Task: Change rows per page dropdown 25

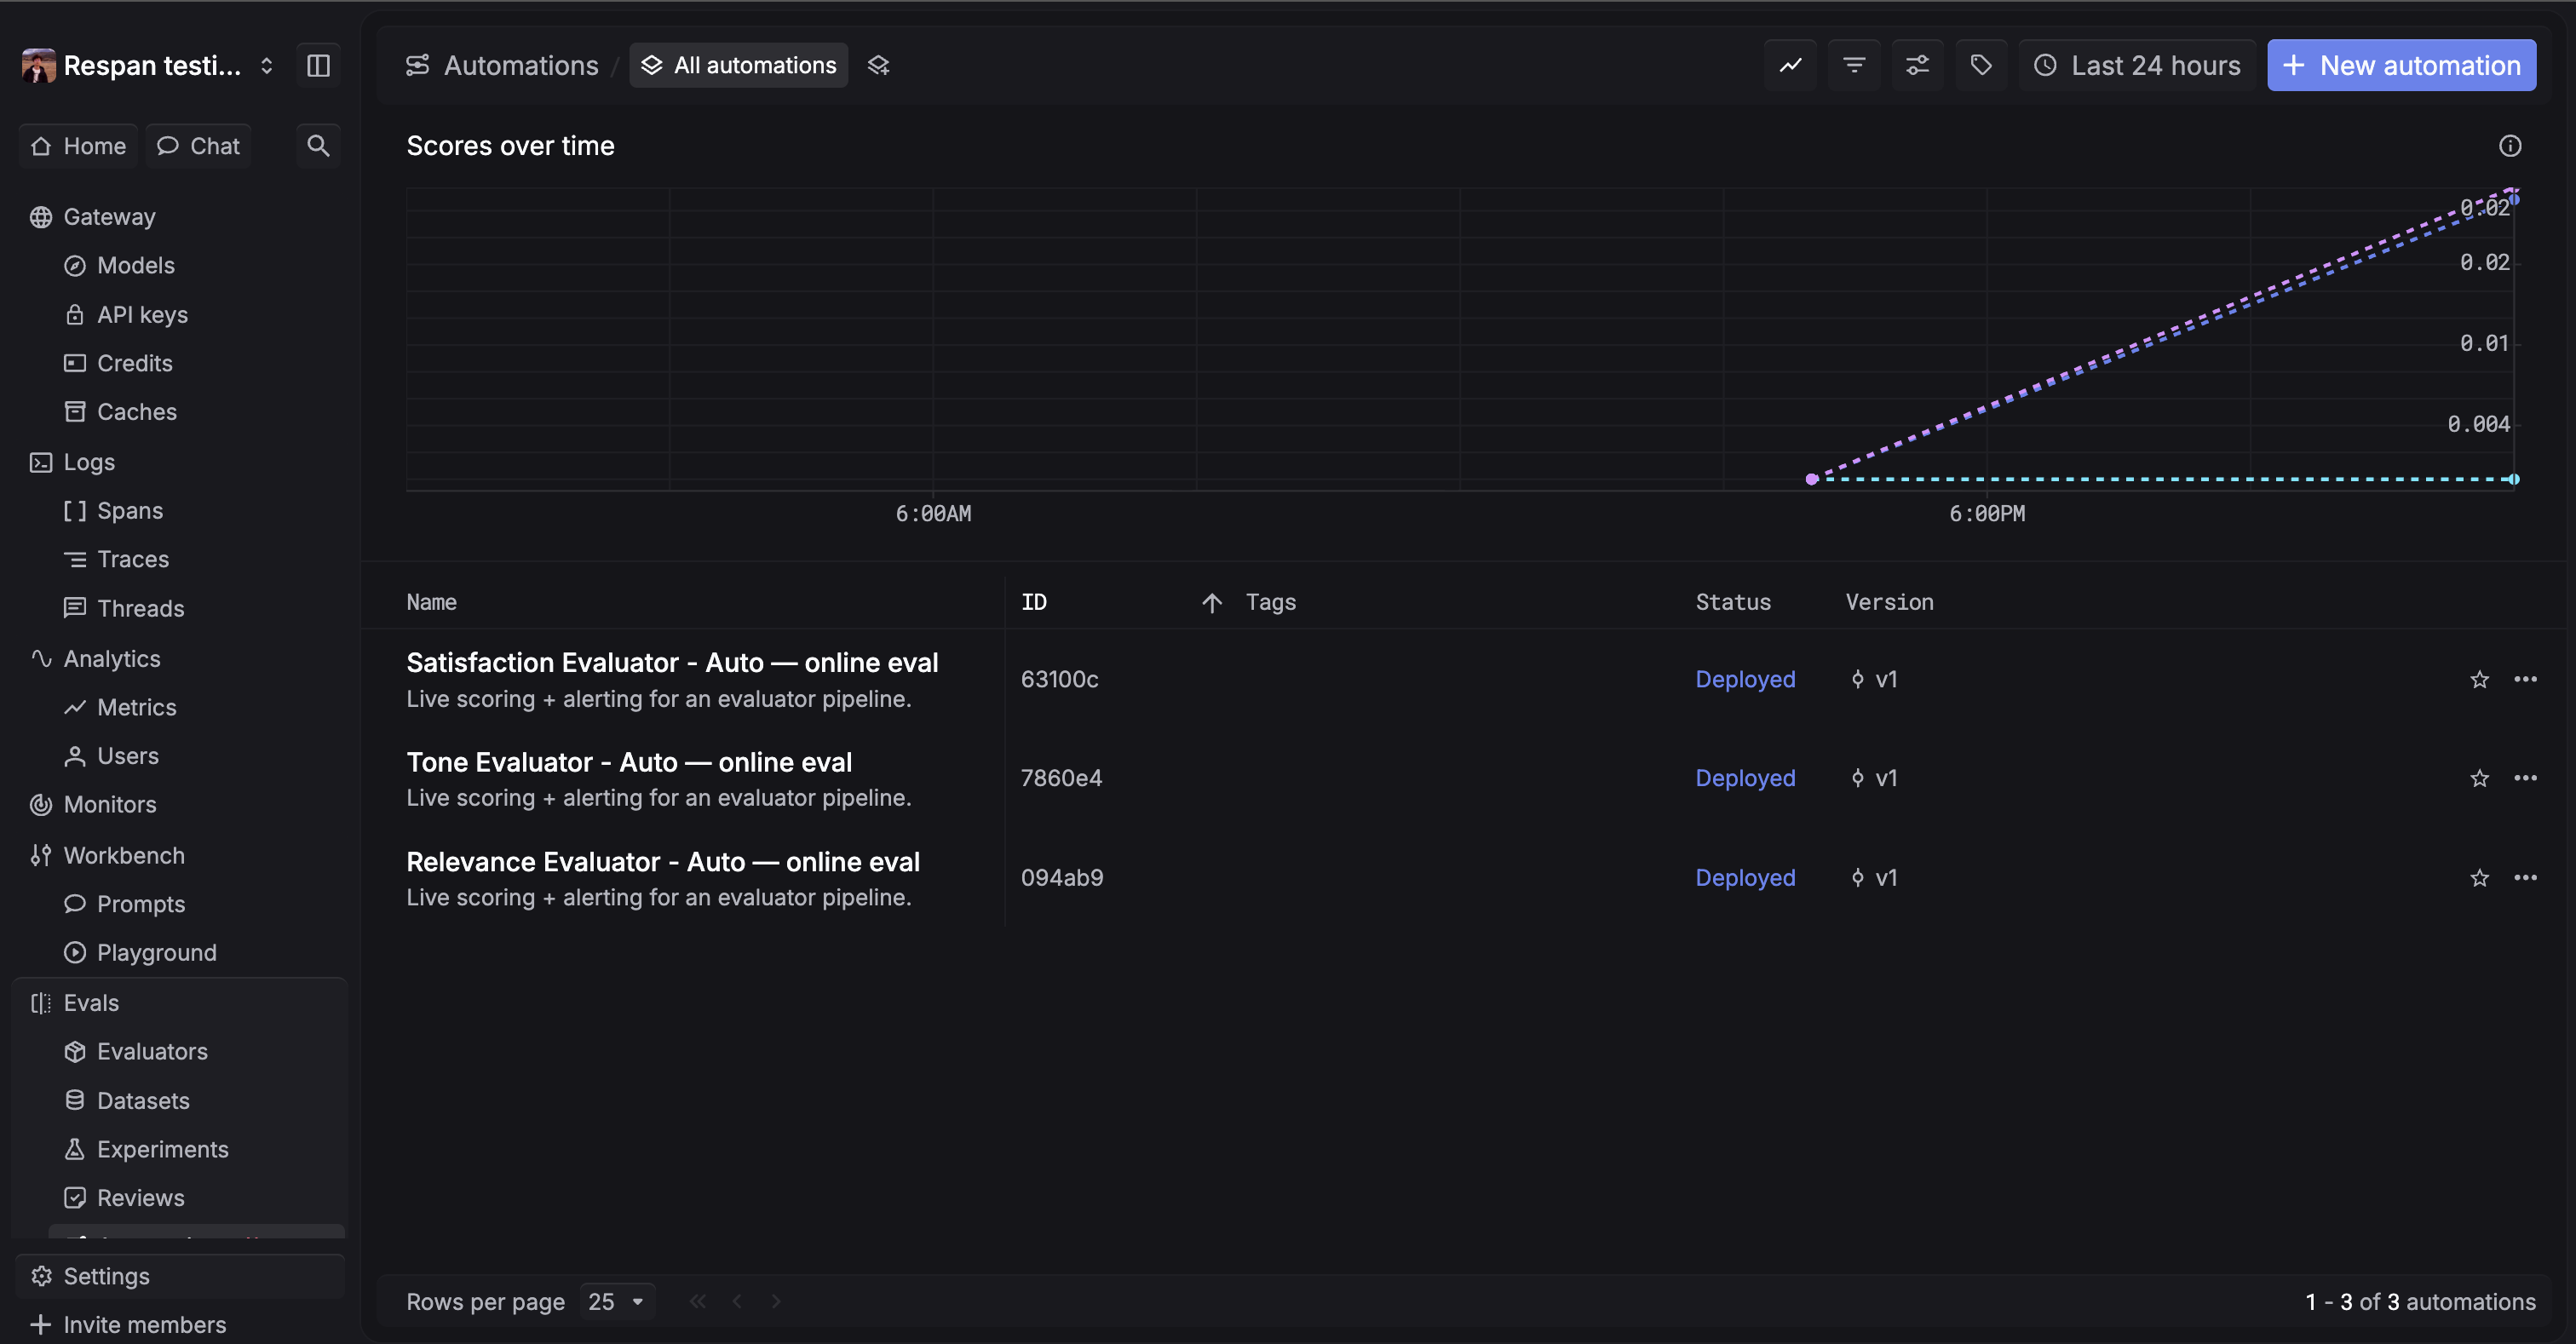Action: [x=616, y=1302]
